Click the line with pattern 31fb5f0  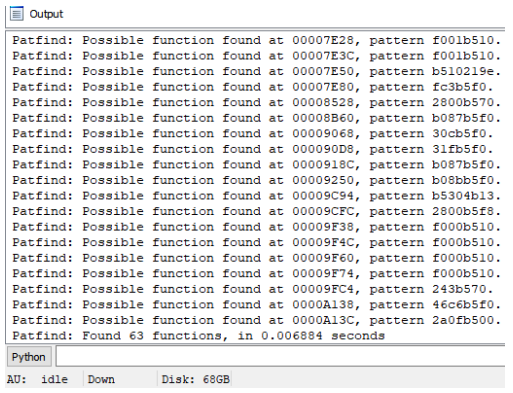point(253,149)
